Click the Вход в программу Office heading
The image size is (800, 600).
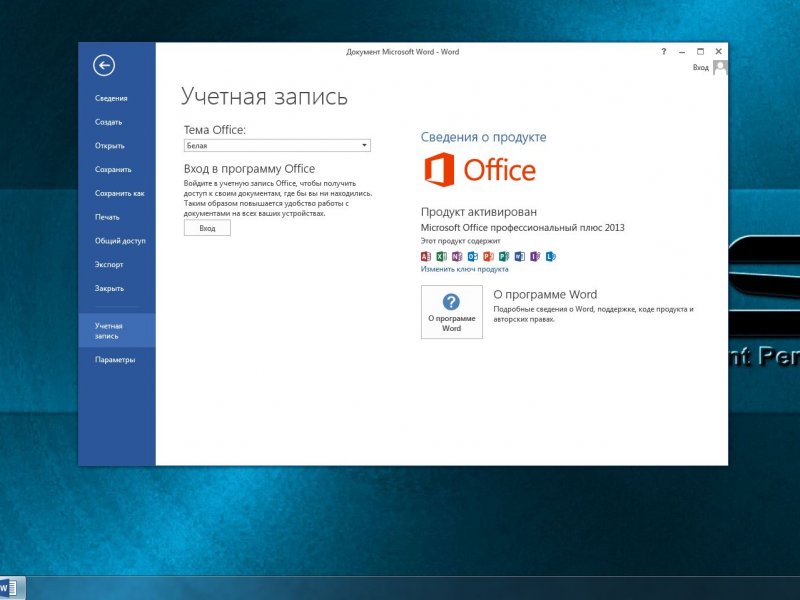249,169
